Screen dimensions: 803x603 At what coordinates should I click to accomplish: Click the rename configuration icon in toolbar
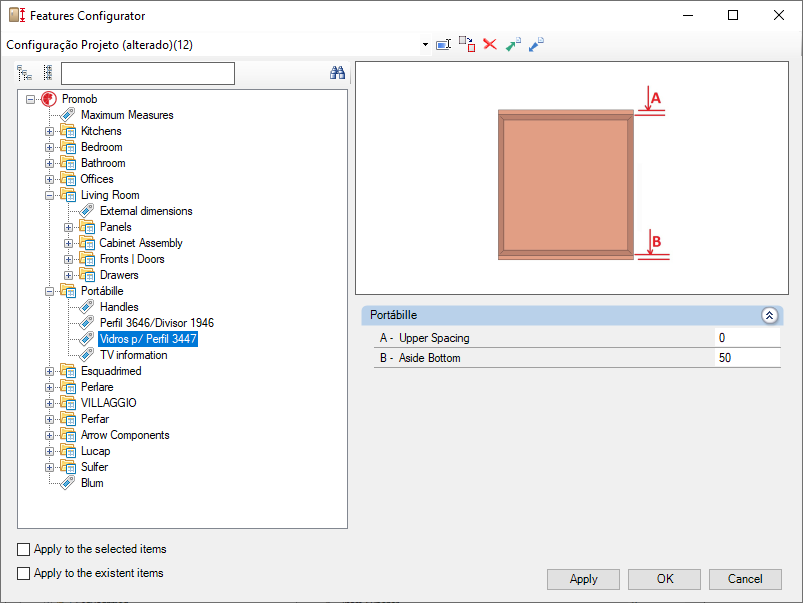pos(444,45)
